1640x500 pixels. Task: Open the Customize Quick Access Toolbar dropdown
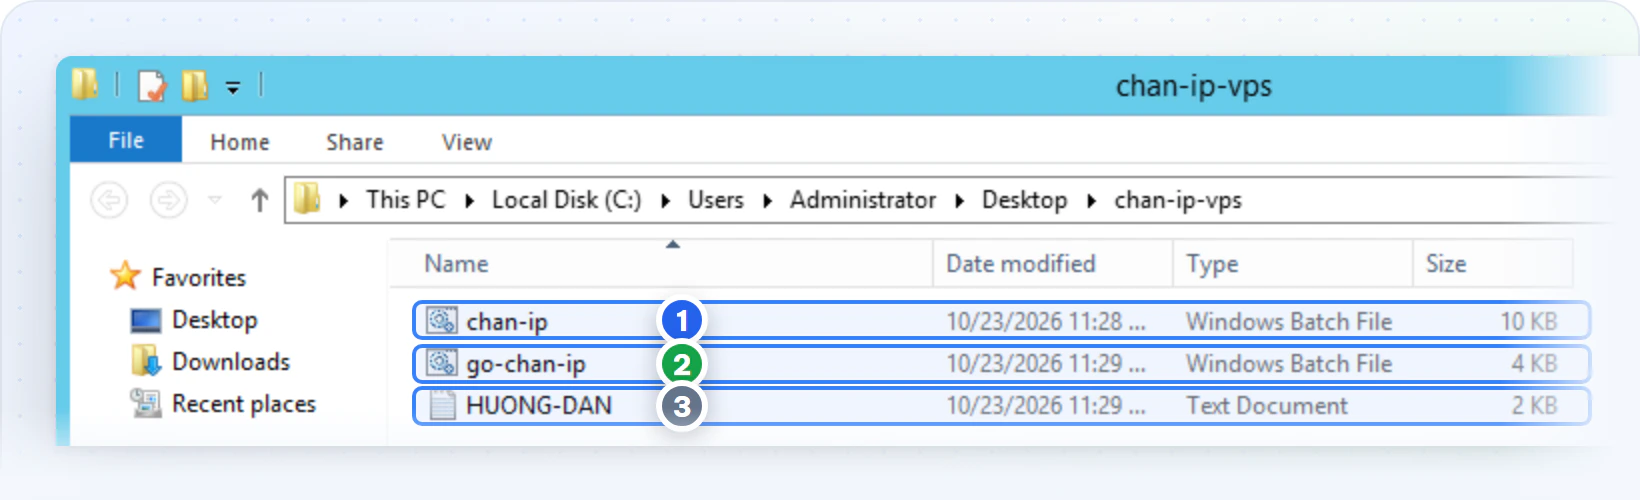233,87
